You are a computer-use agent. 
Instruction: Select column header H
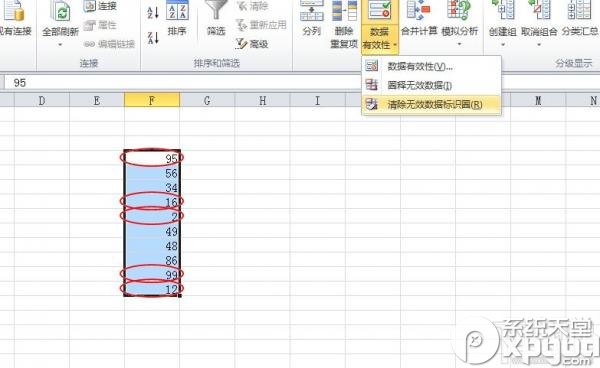tap(262, 101)
